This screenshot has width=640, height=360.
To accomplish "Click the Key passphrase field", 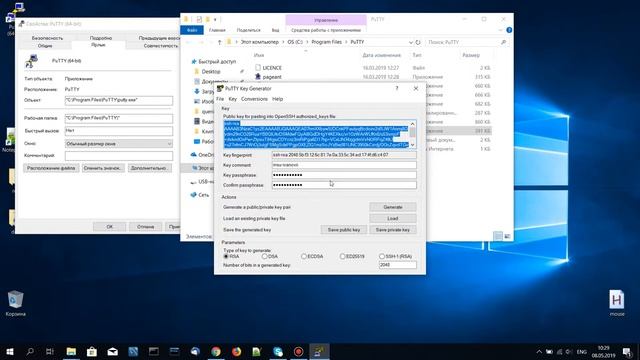I will (344, 175).
